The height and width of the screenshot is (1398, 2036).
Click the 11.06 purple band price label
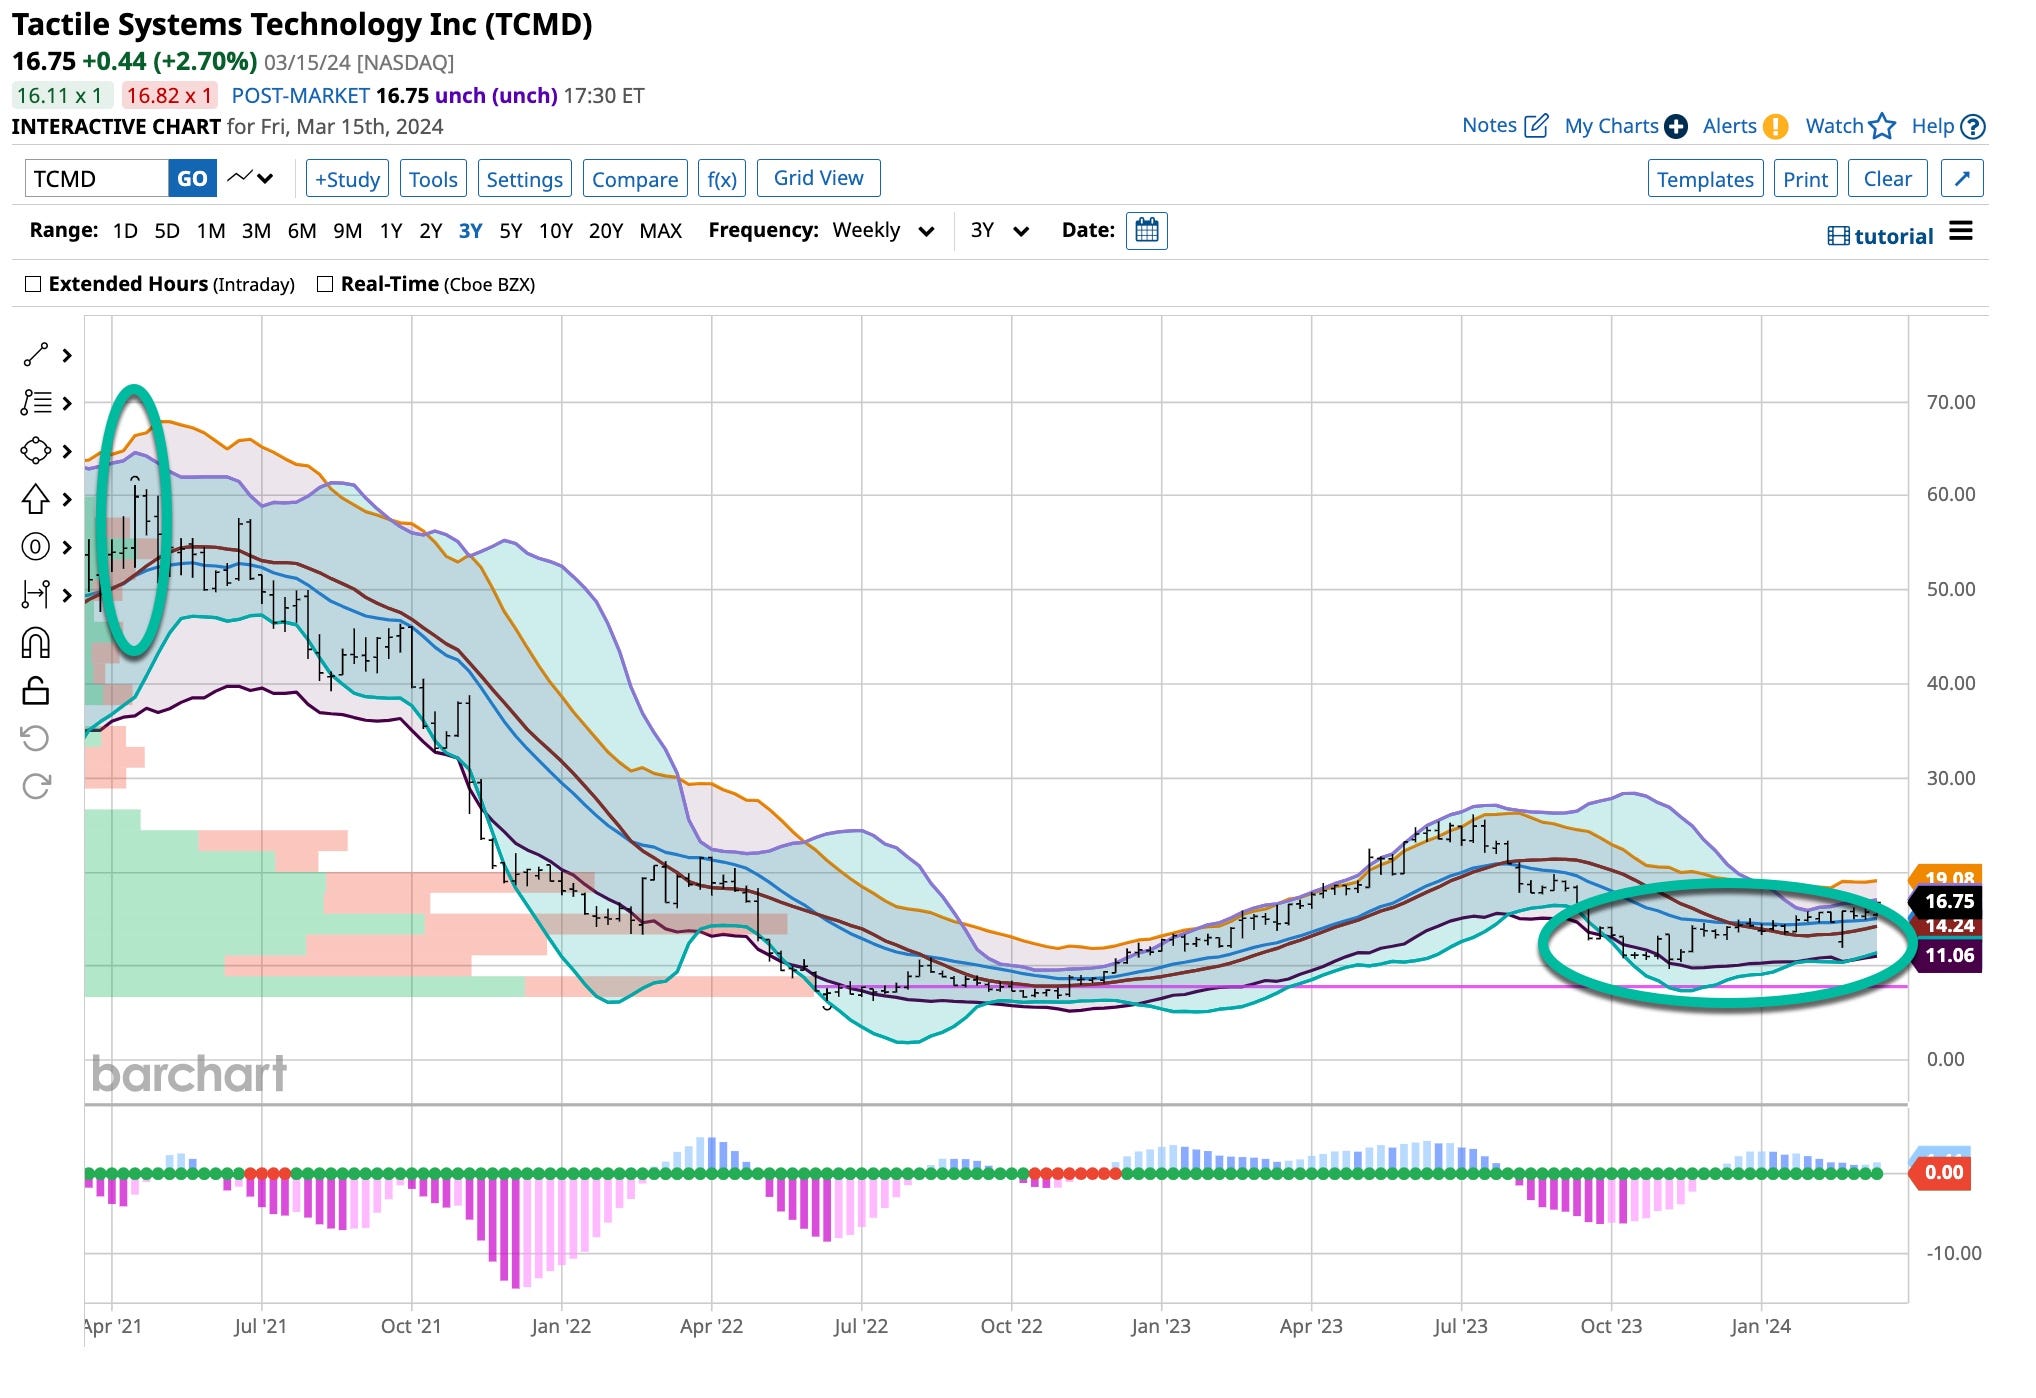coord(1948,955)
